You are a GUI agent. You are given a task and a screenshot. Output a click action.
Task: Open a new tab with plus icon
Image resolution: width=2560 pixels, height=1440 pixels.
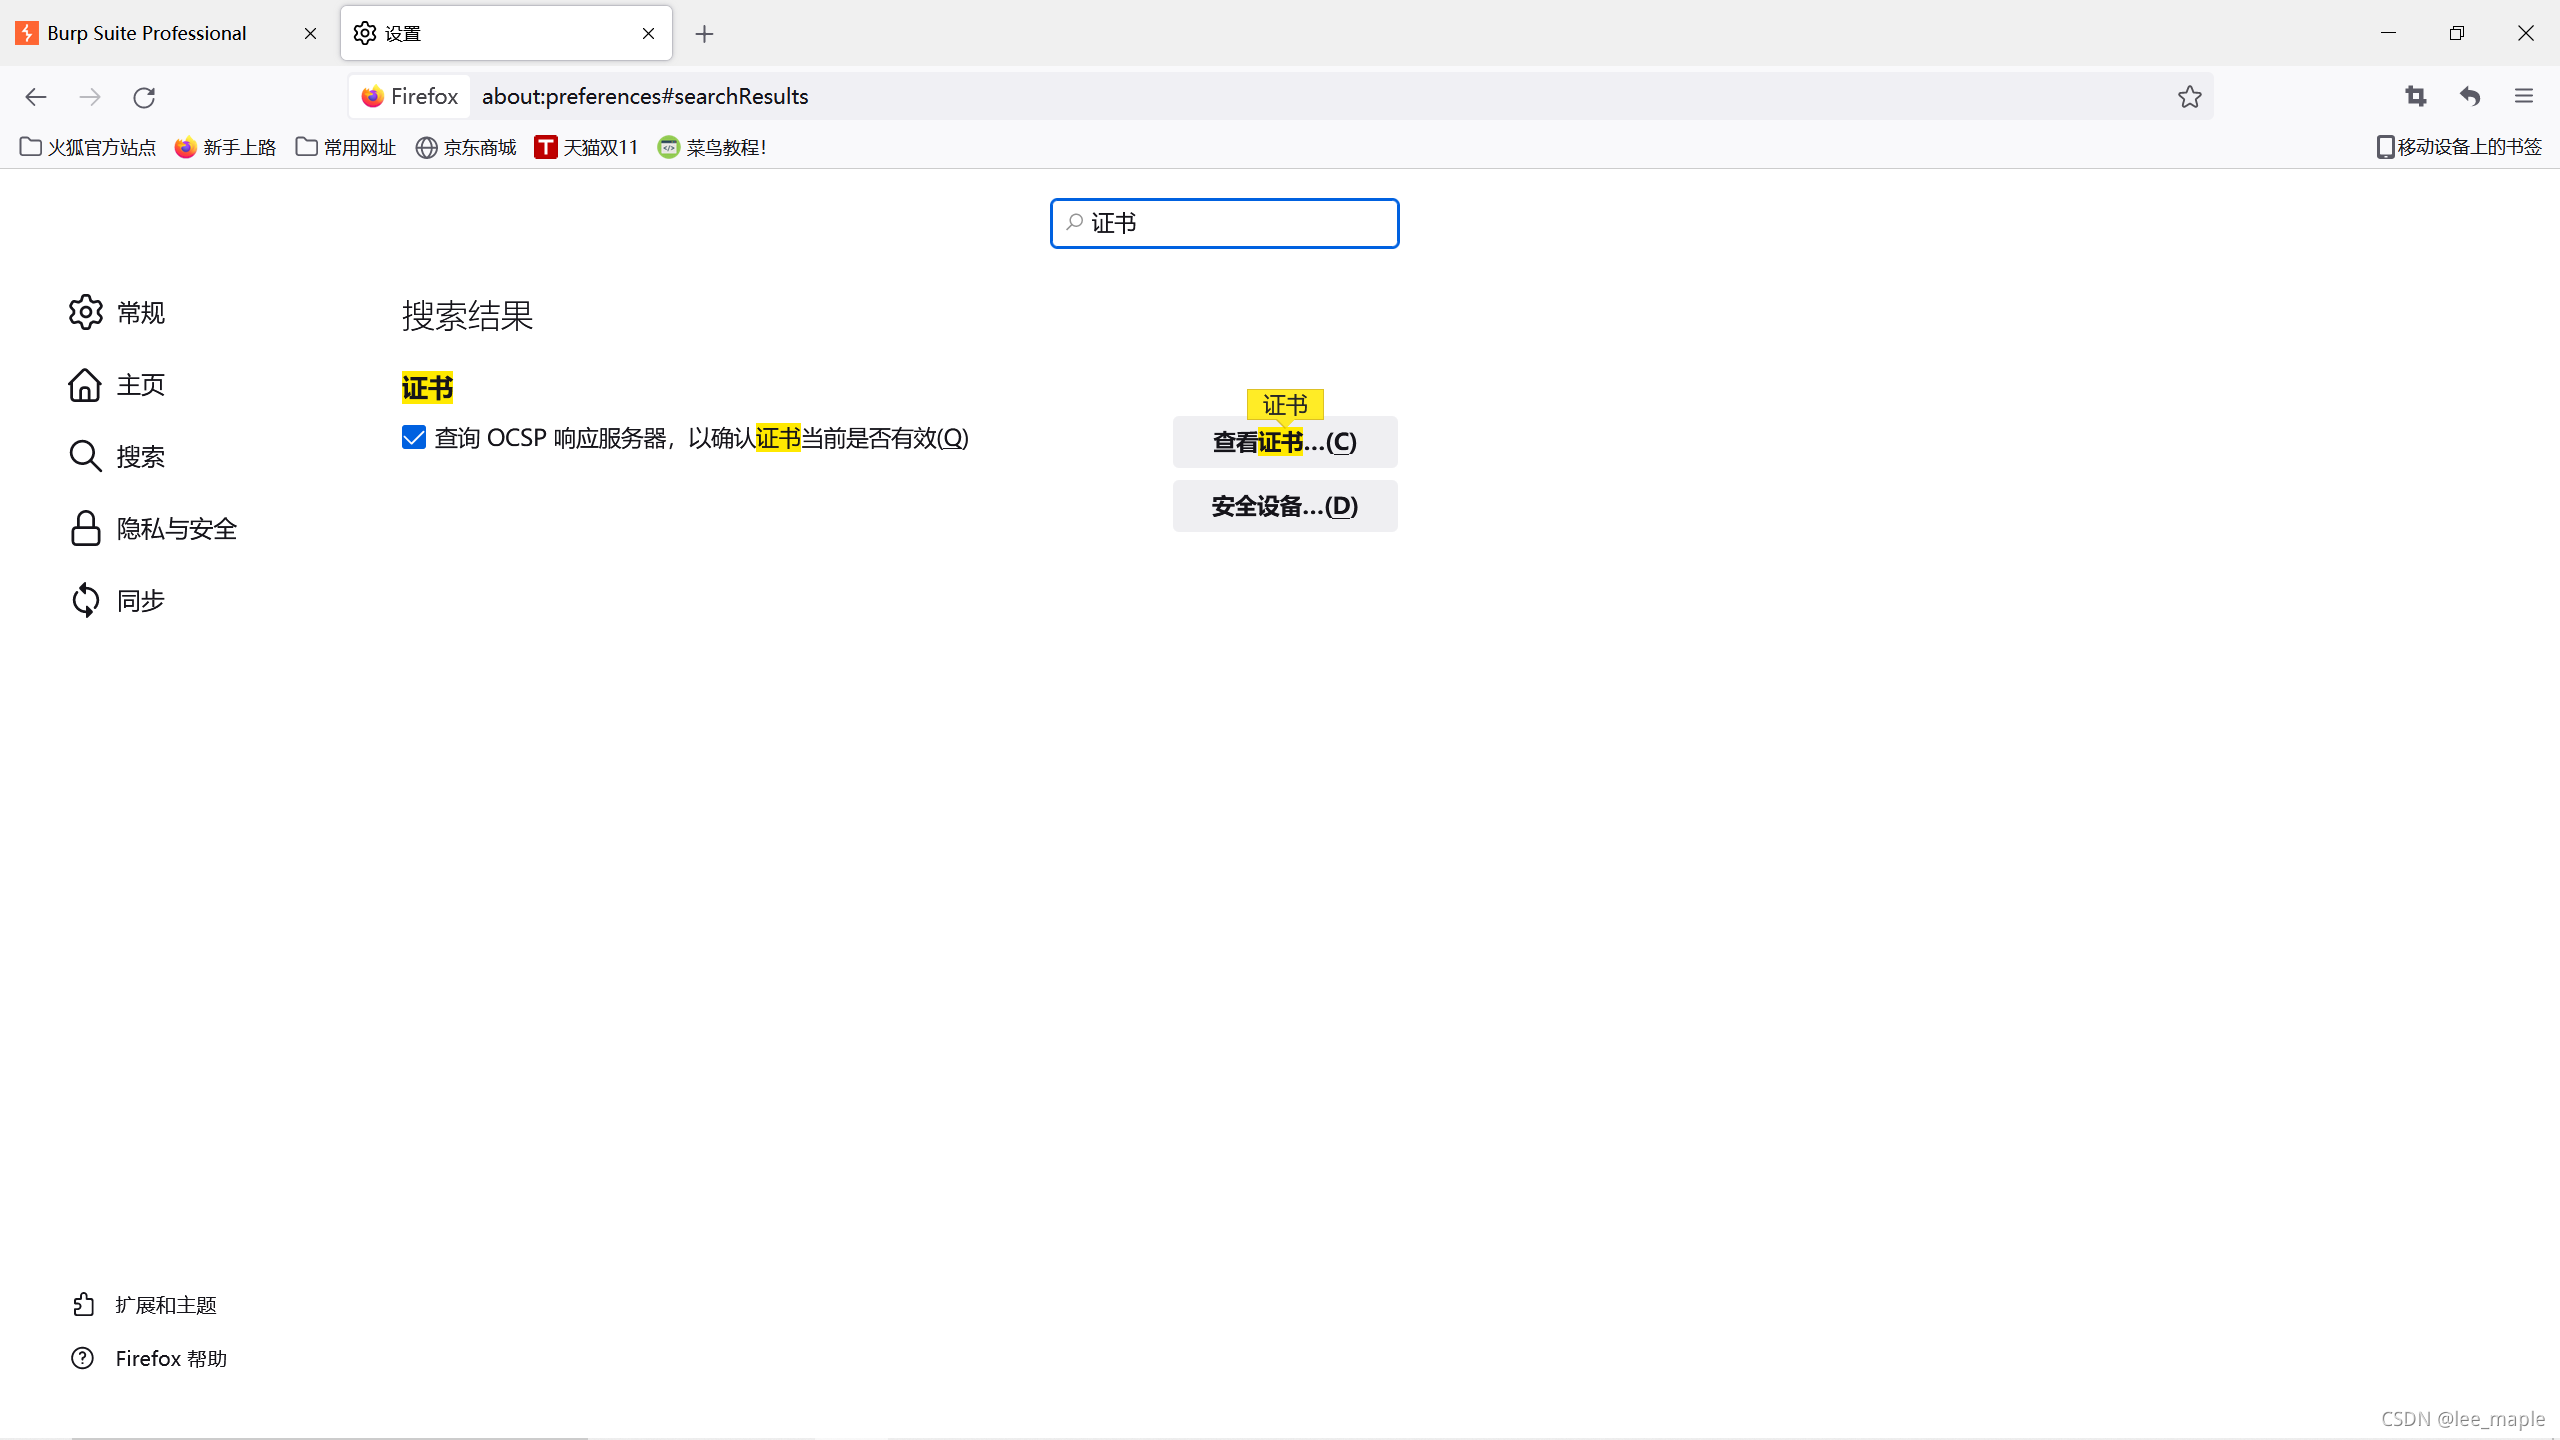coord(704,34)
